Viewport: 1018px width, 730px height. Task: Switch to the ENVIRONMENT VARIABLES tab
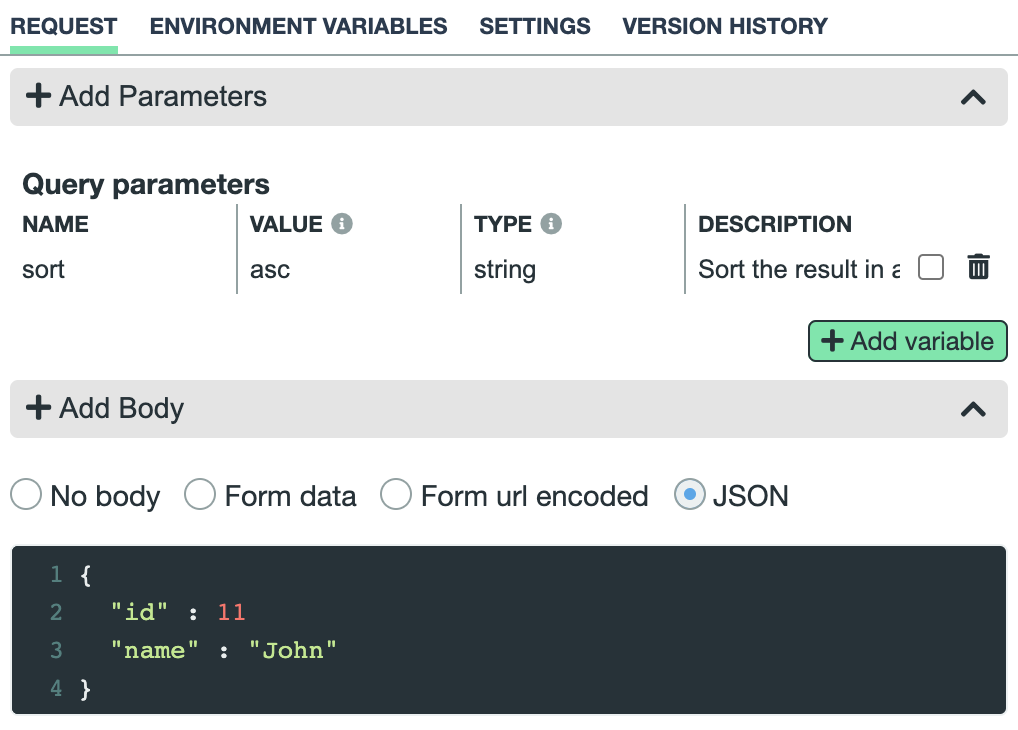pyautogui.click(x=298, y=26)
